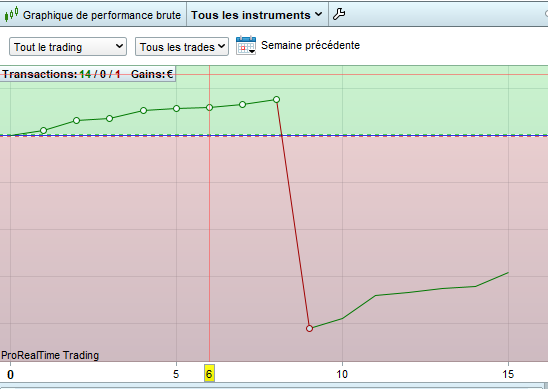Viewport: 548px width, 389px height.
Task: Click the yellow '6' axis marker
Action: [x=209, y=374]
